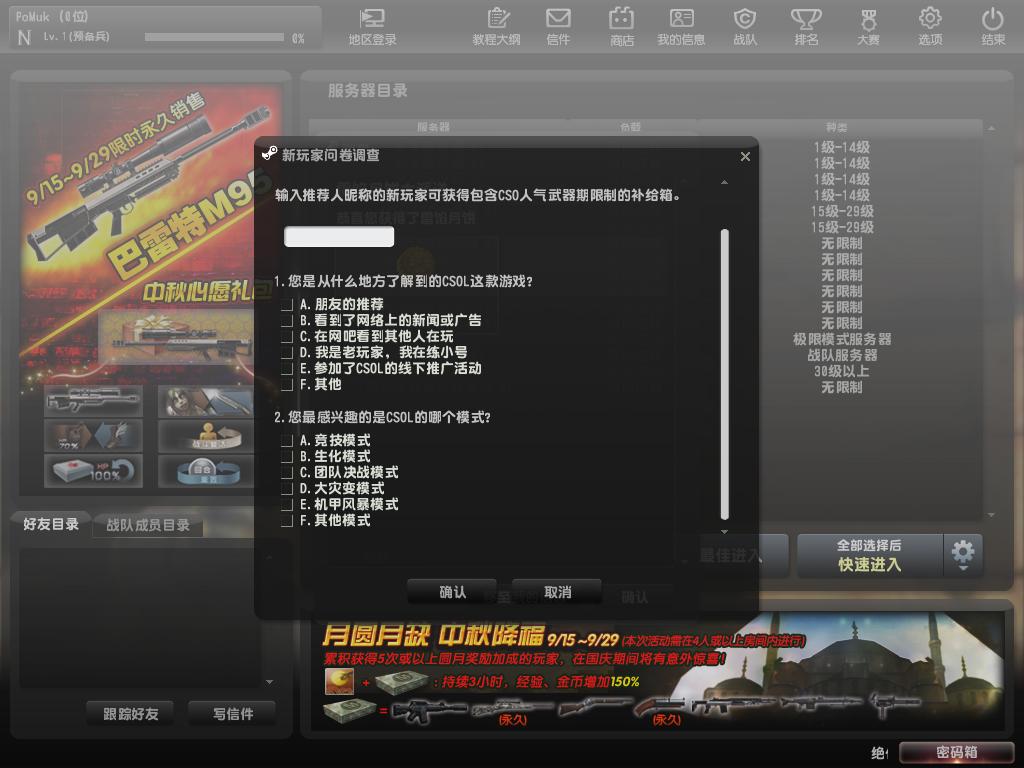Open the 商店 shop icon
This screenshot has width=1024, height=768.
(622, 26)
